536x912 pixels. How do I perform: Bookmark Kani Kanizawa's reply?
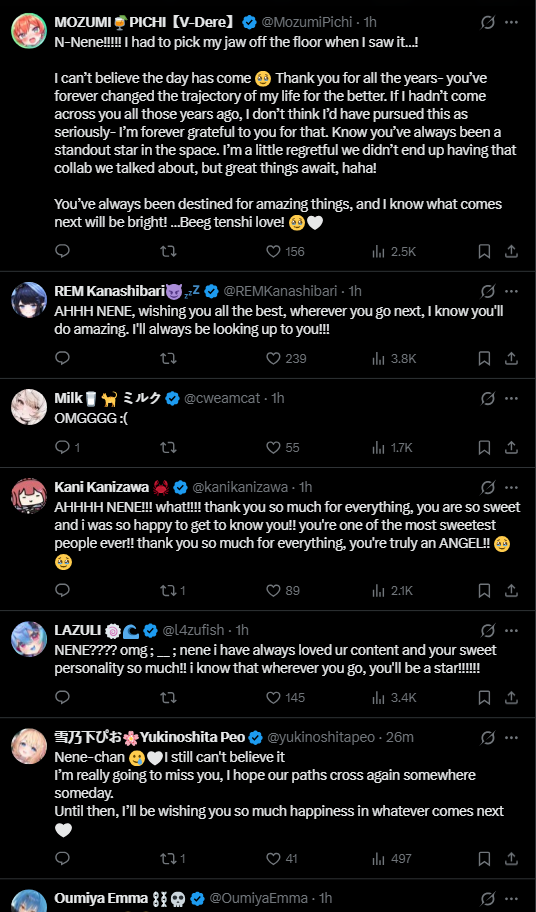(x=484, y=590)
